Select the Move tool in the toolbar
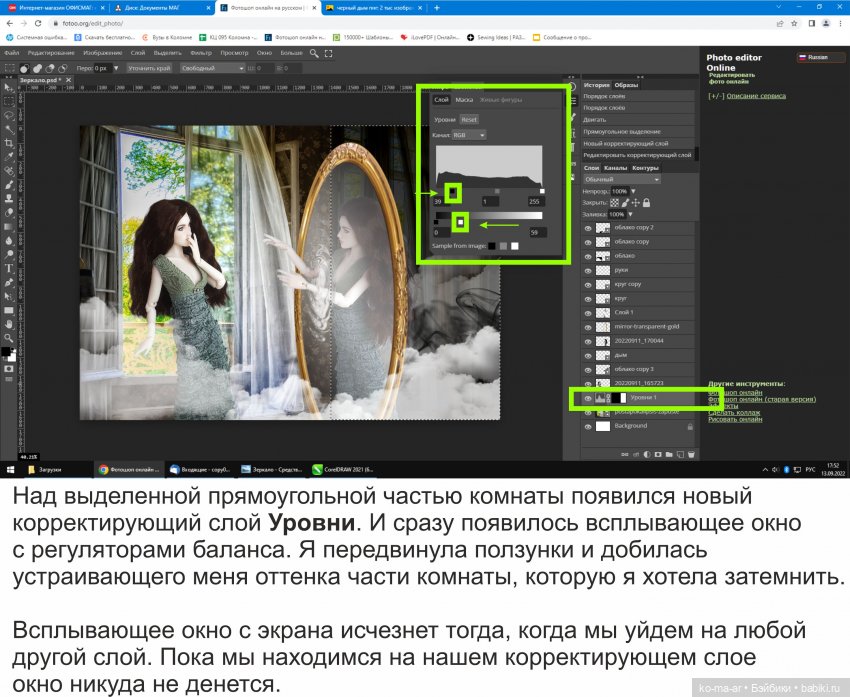The image size is (850, 697). [x=7, y=86]
